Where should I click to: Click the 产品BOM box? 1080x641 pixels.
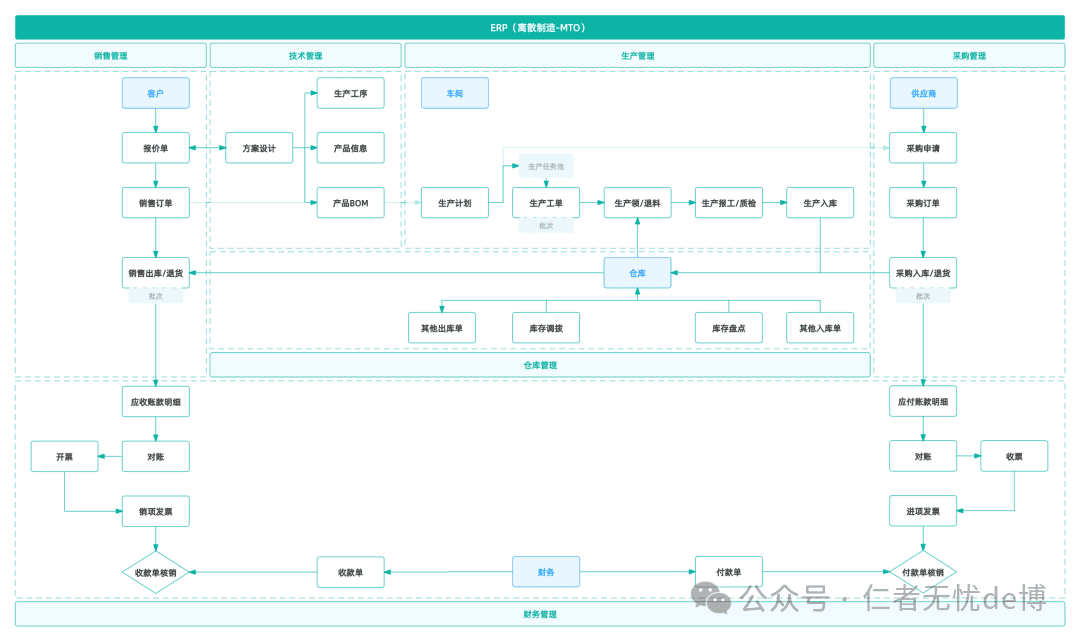click(351, 203)
